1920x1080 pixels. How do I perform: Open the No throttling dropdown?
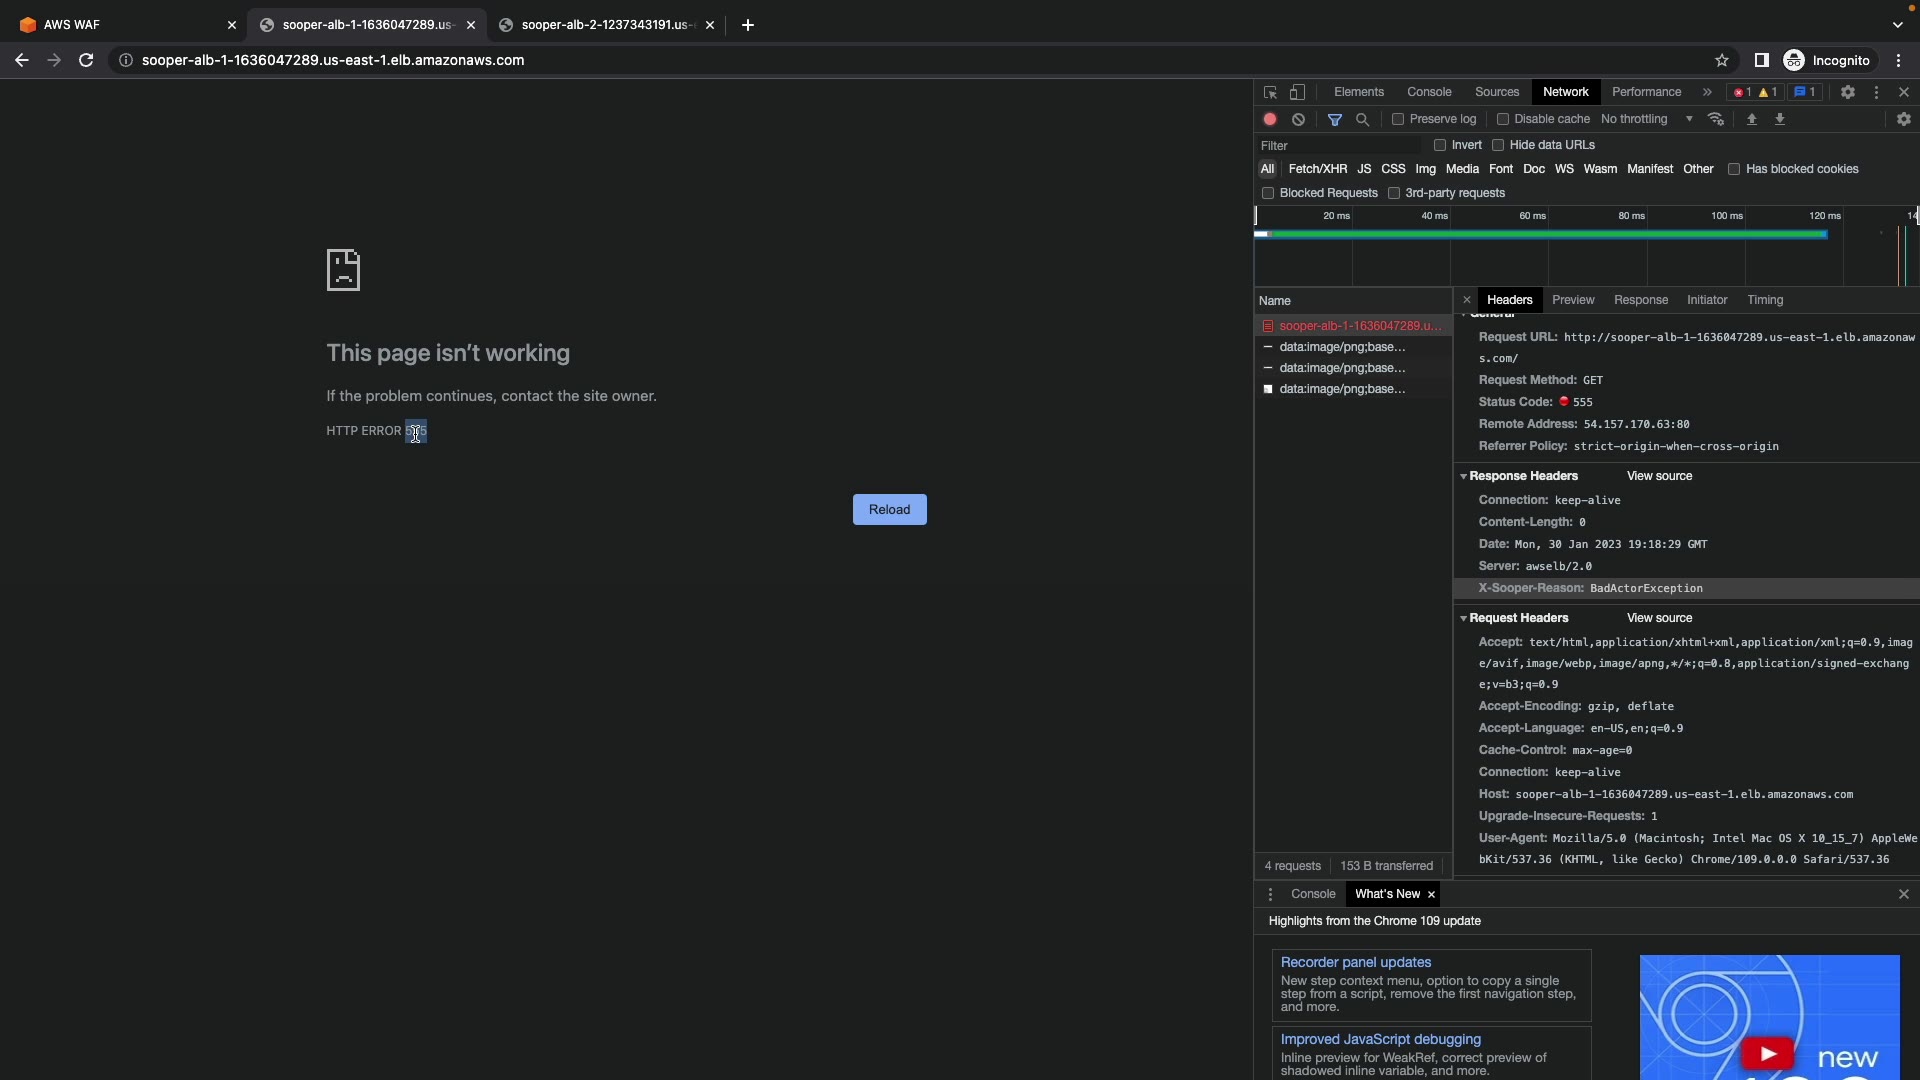[1646, 119]
